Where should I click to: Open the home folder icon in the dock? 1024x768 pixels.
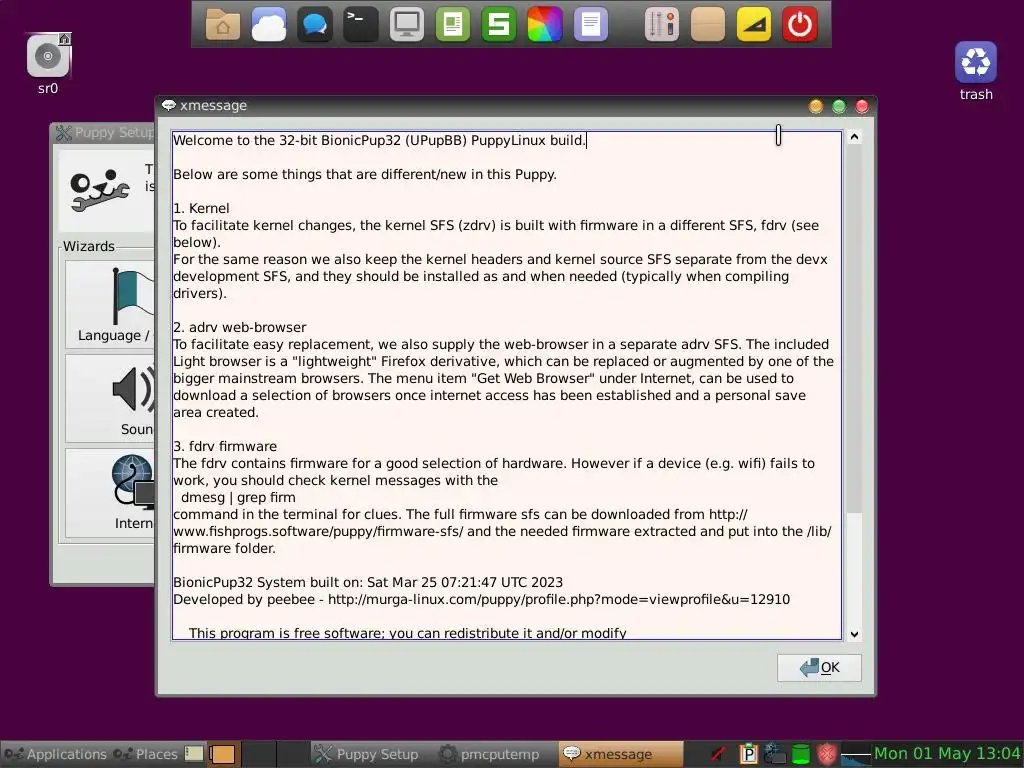(x=223, y=25)
